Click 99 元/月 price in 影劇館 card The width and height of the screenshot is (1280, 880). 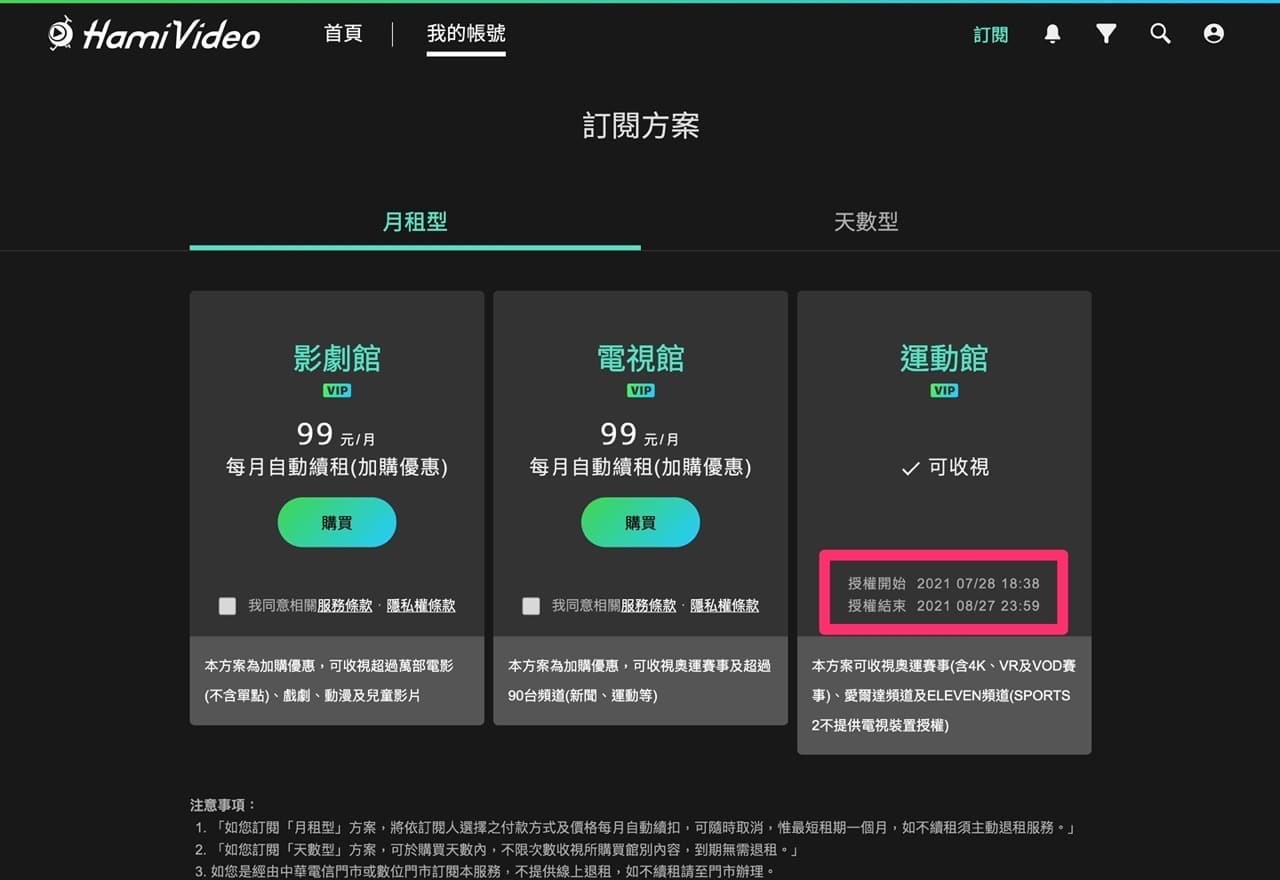337,434
